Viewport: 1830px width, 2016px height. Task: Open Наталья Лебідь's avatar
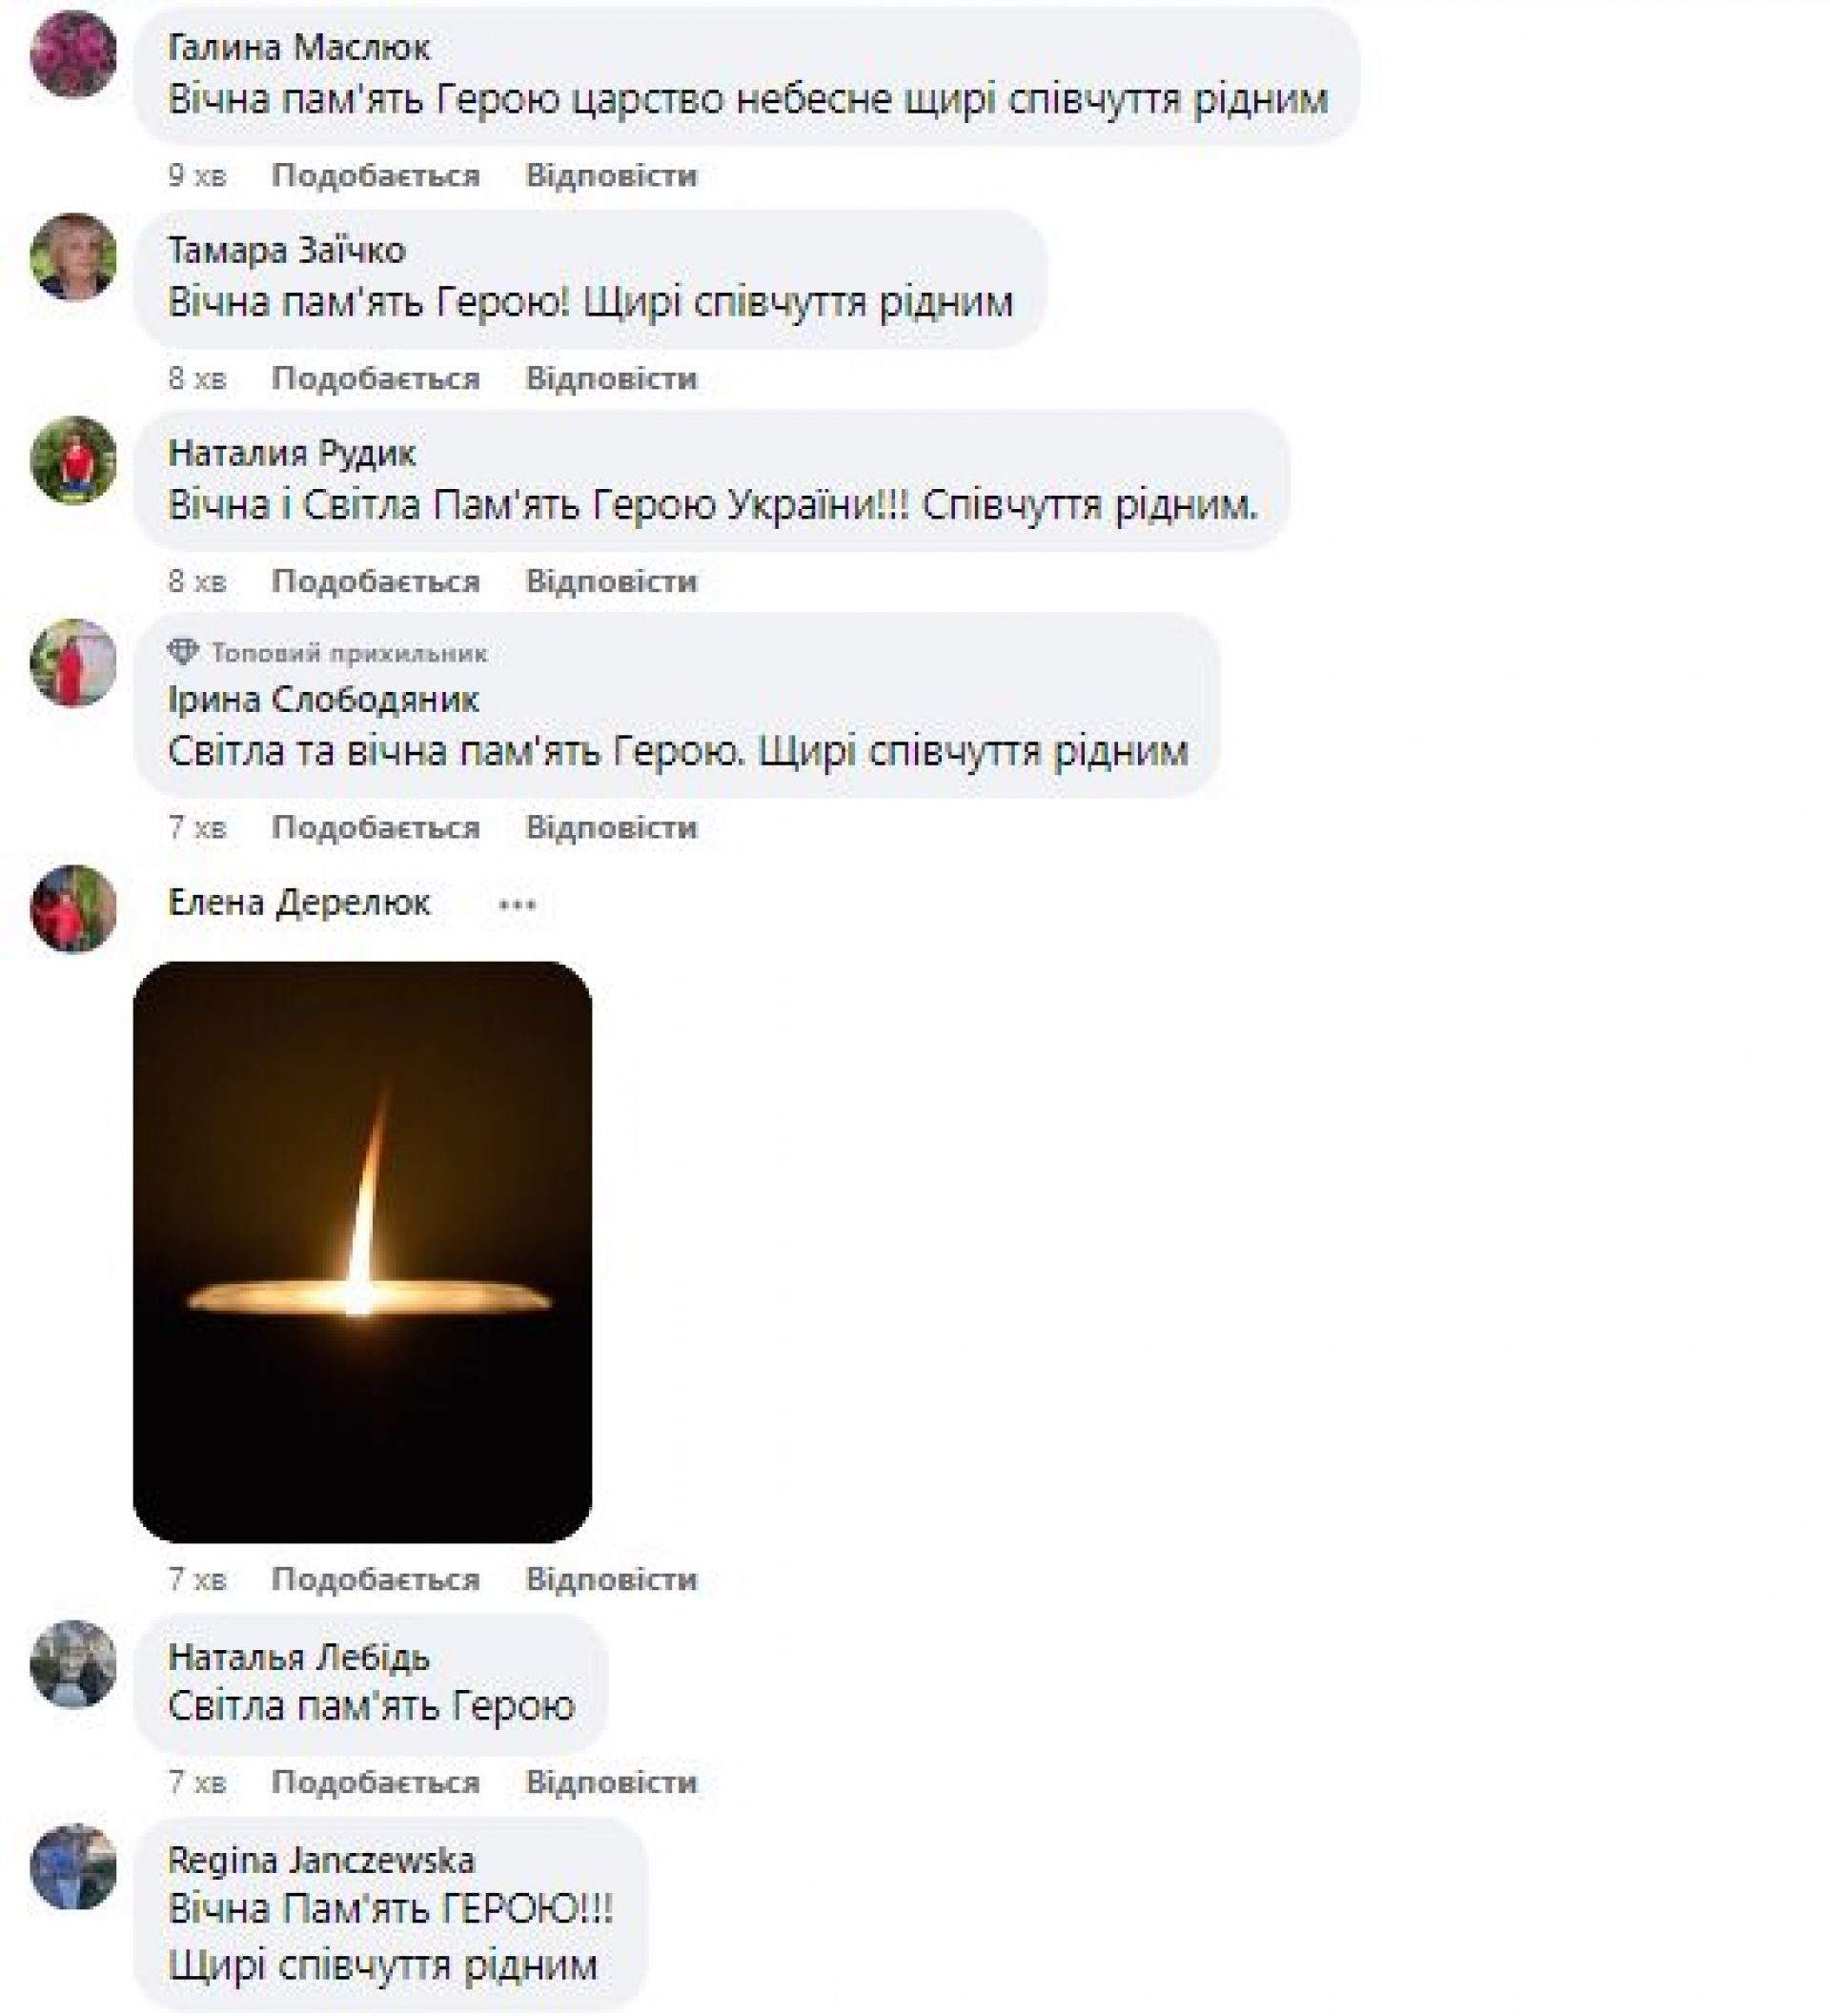point(73,1664)
